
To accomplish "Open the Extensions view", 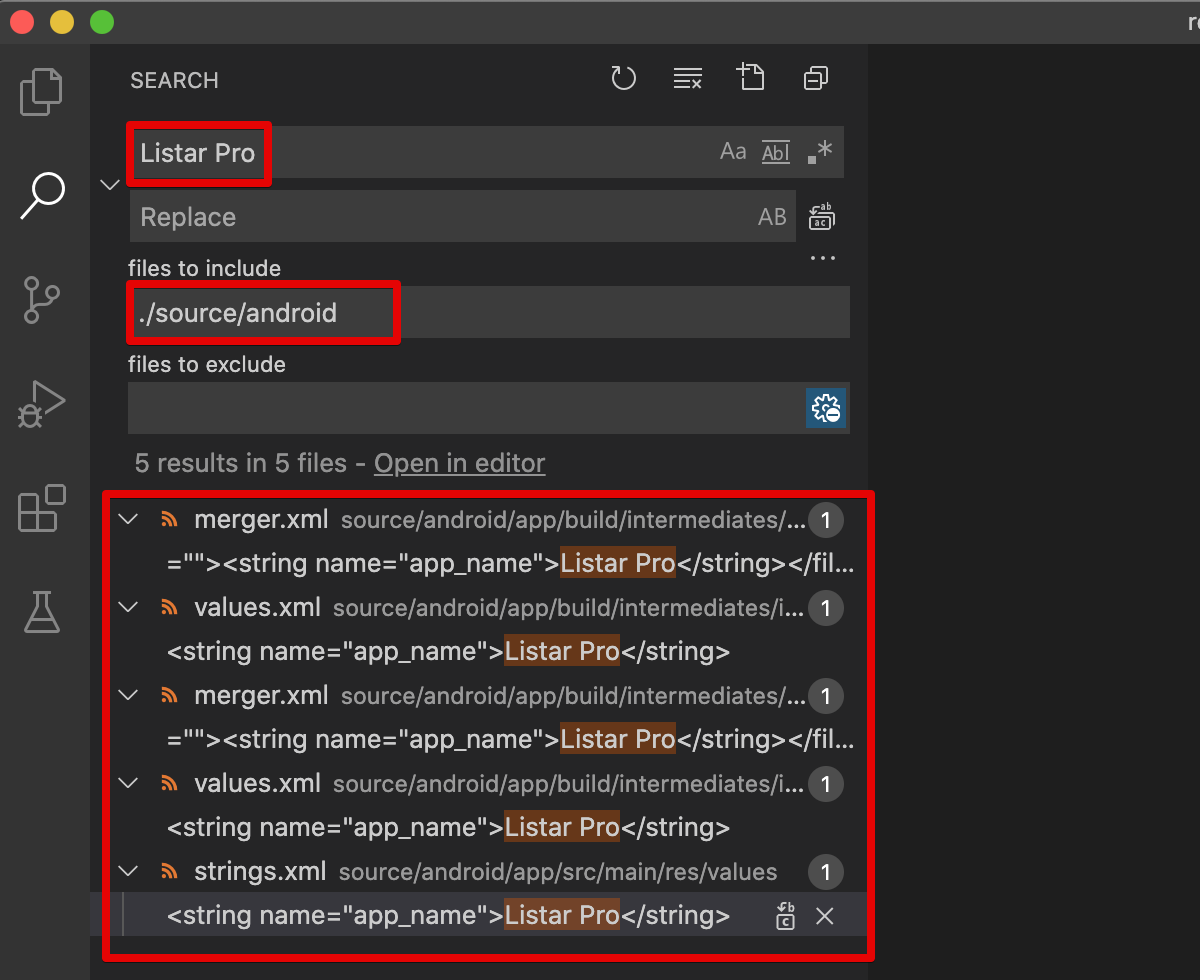I will point(42,508).
